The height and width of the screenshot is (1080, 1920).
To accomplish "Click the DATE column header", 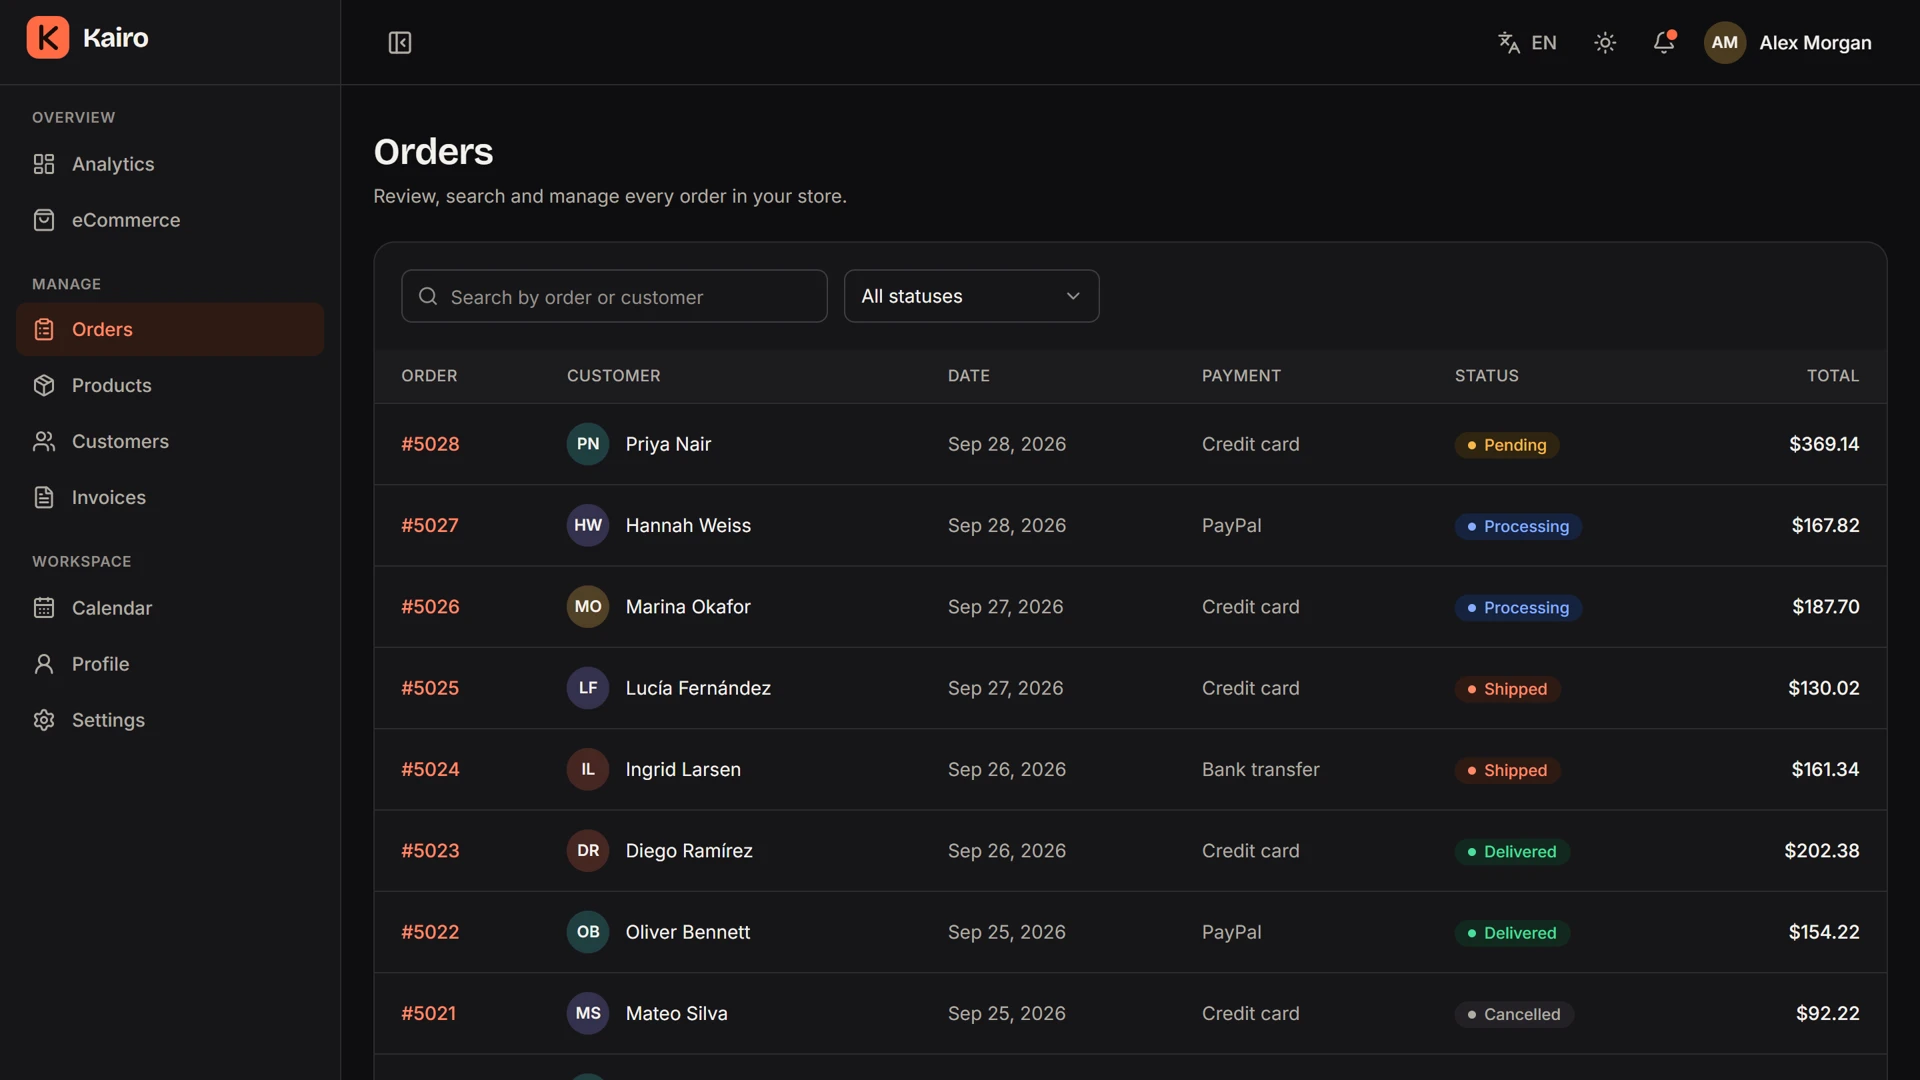I will coord(968,376).
